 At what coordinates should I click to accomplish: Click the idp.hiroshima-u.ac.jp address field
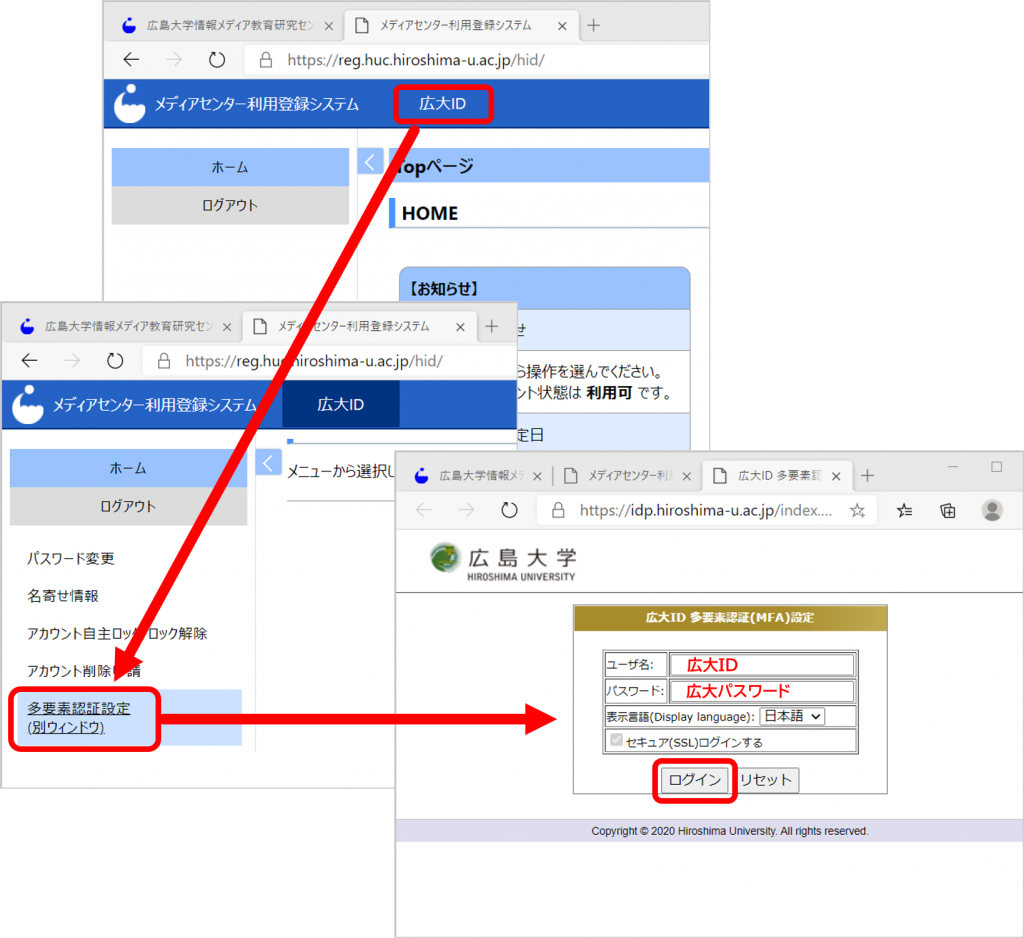pos(705,511)
